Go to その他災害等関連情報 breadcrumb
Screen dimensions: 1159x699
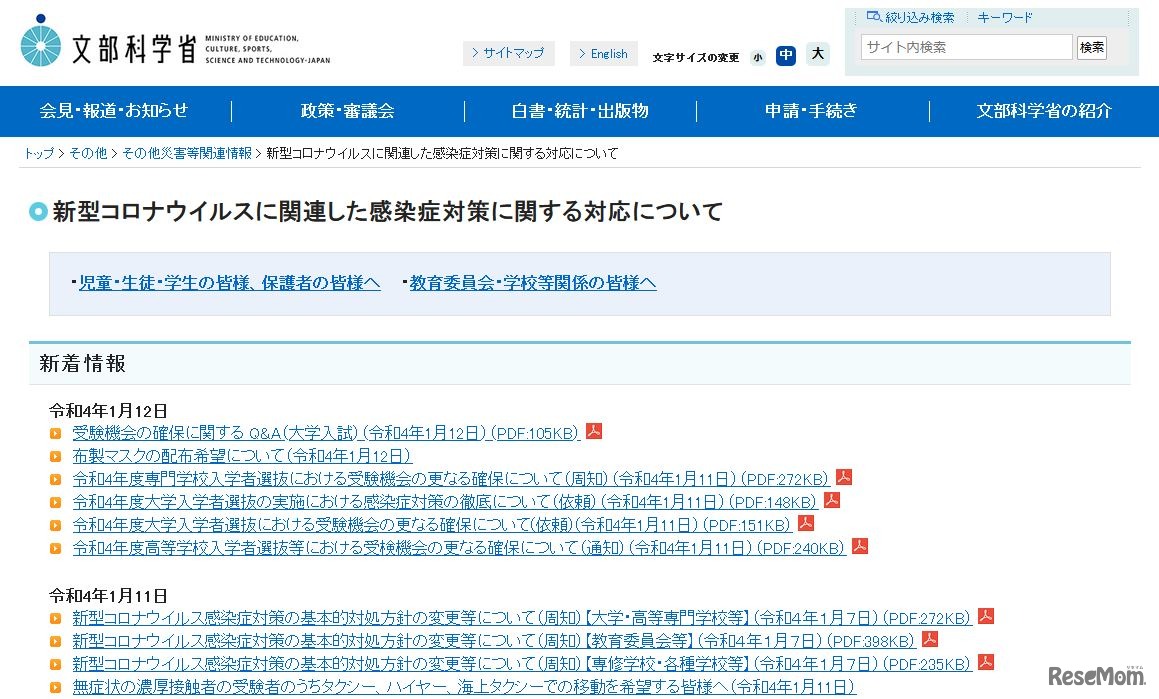187,153
